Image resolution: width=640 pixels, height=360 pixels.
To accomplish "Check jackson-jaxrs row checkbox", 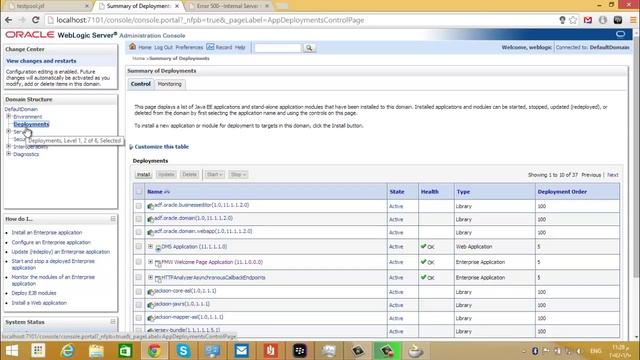I will point(139,304).
